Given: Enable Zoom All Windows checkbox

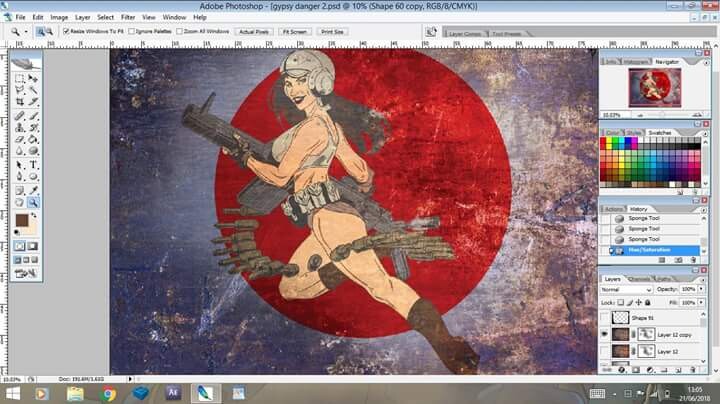Looking at the screenshot, I should coord(180,31).
